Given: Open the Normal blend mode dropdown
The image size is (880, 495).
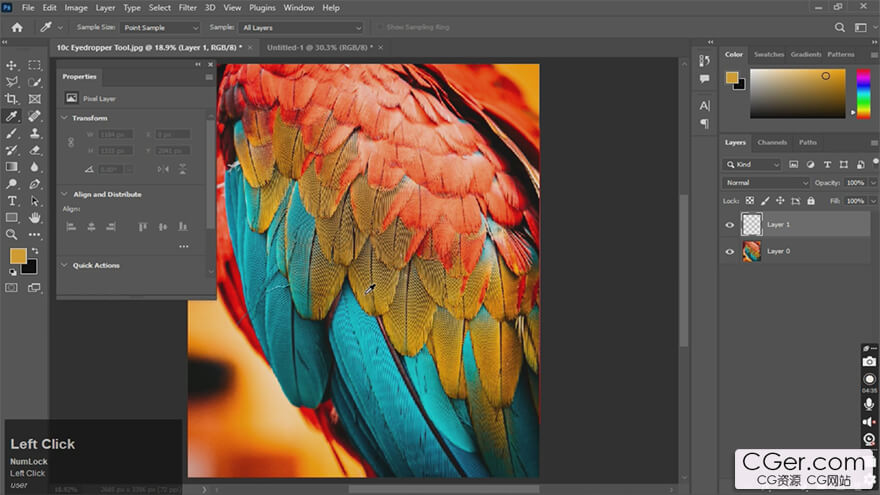Looking at the screenshot, I should tap(766, 183).
